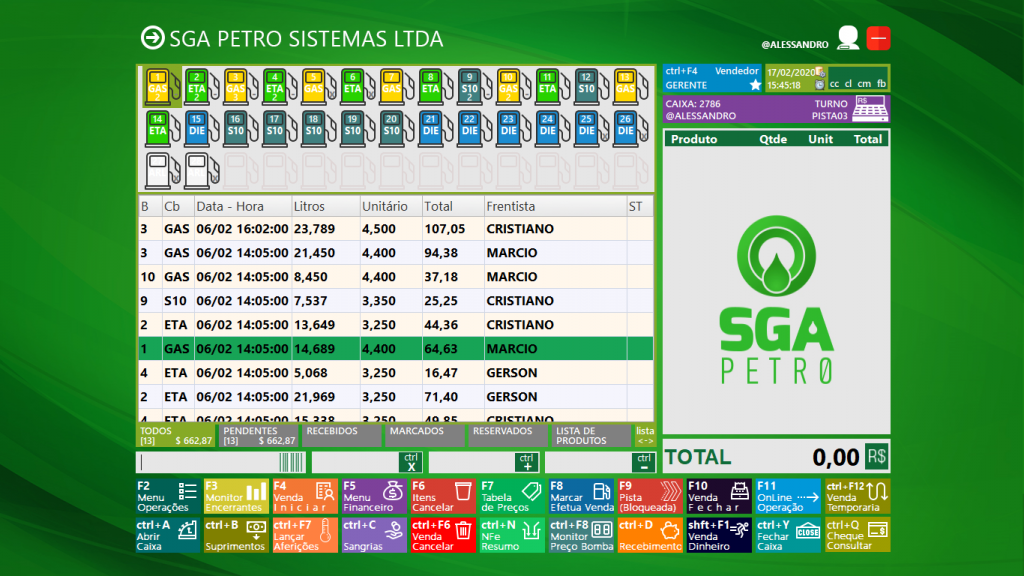Image resolution: width=1024 pixels, height=576 pixels.
Task: Select fuel pump 8 ETA
Action: click(434, 87)
